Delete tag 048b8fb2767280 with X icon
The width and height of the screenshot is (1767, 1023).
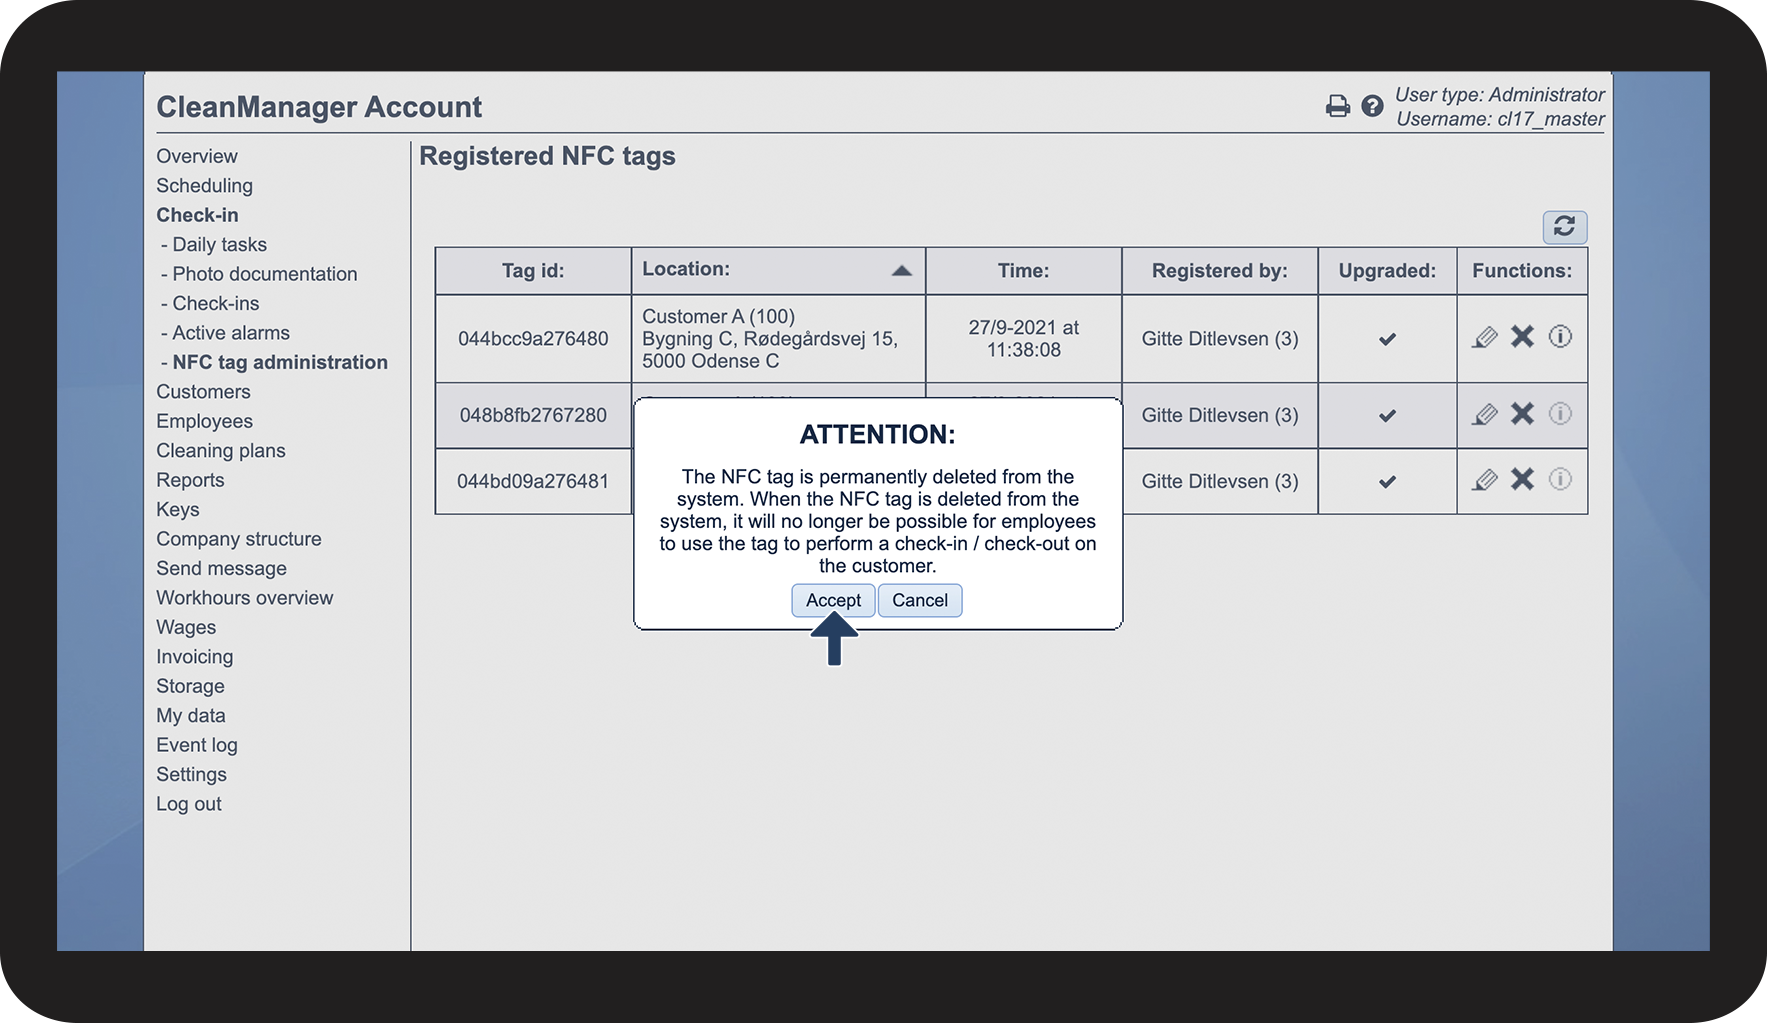tap(1522, 414)
